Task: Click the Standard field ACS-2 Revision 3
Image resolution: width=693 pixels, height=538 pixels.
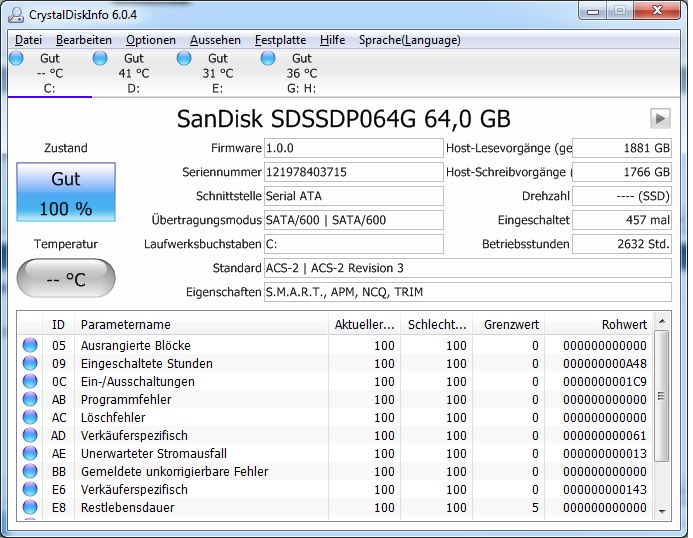Action: pos(468,268)
